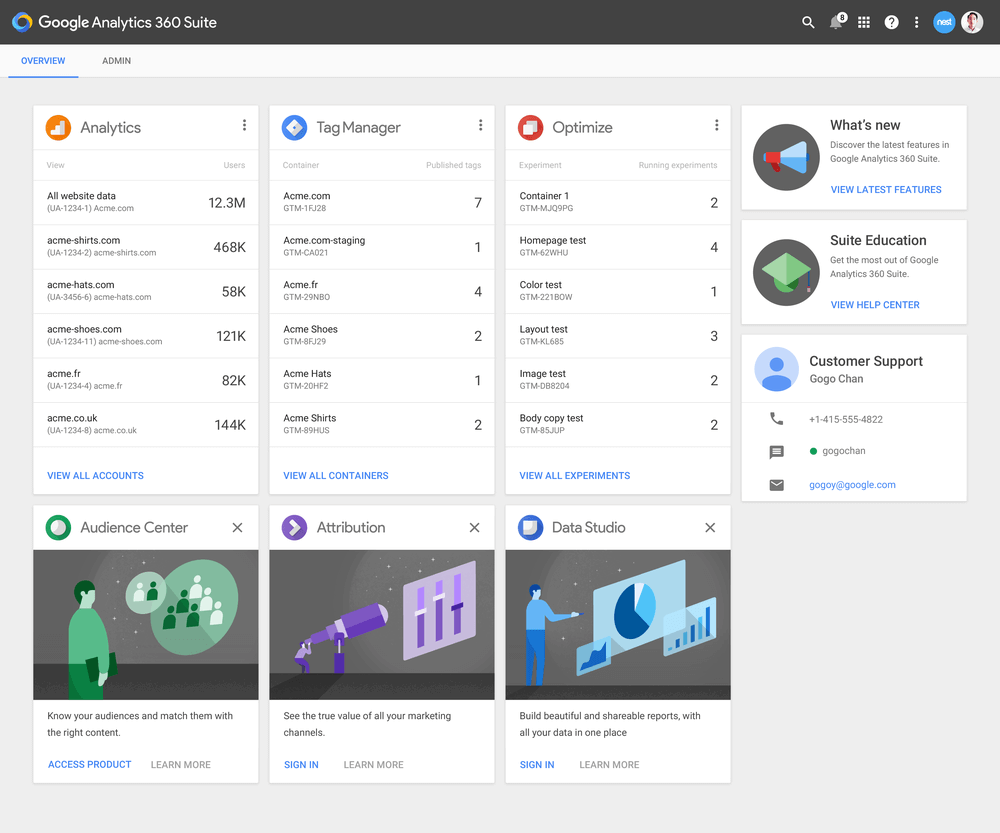Open the Optimize card options menu
Screen dimensions: 1000x833
tap(717, 125)
